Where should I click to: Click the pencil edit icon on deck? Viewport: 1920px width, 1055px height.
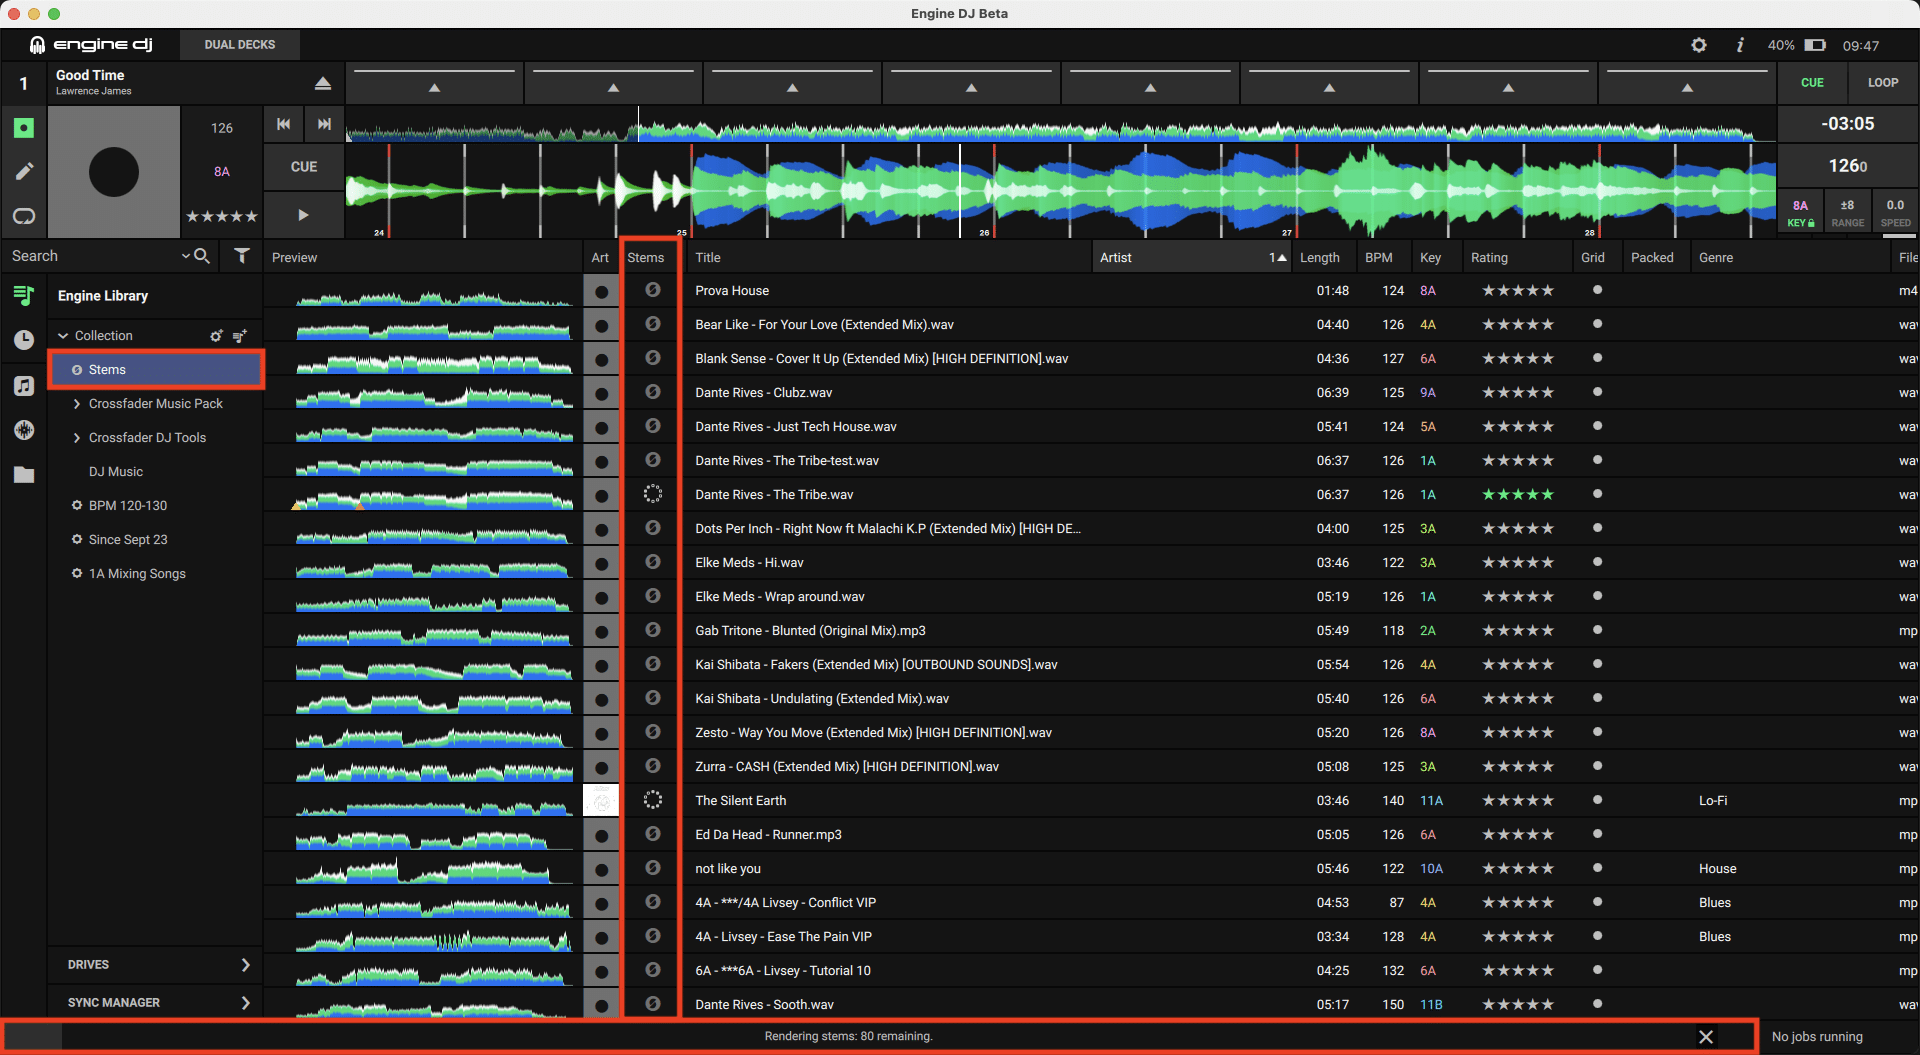click(24, 172)
